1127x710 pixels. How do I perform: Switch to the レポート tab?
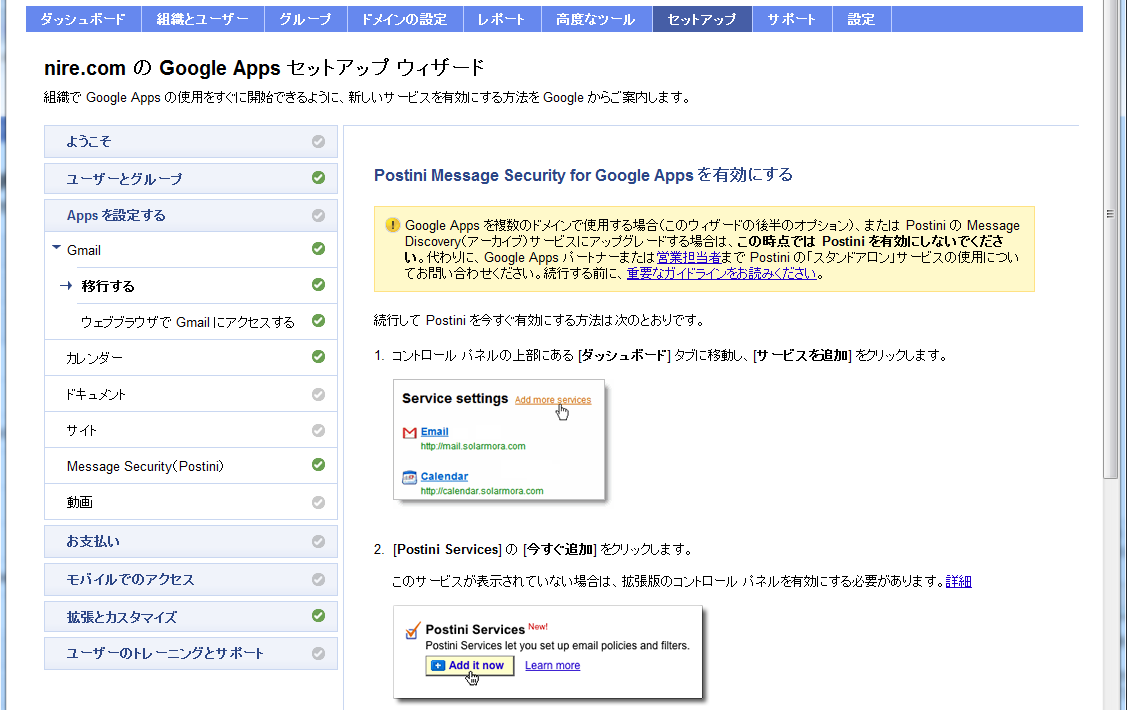tap(502, 19)
